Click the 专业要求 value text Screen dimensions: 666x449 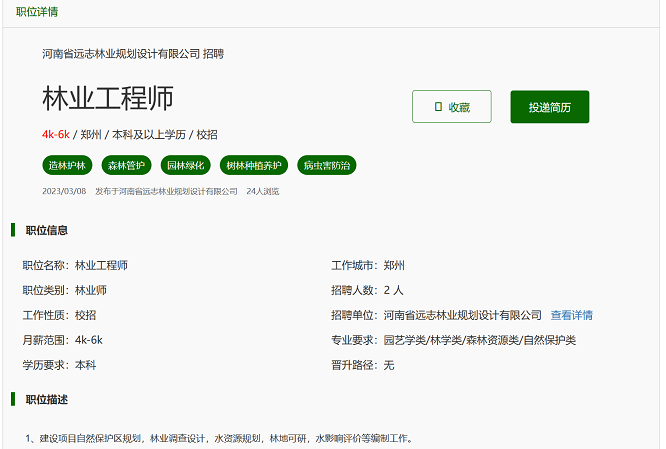click(x=480, y=340)
